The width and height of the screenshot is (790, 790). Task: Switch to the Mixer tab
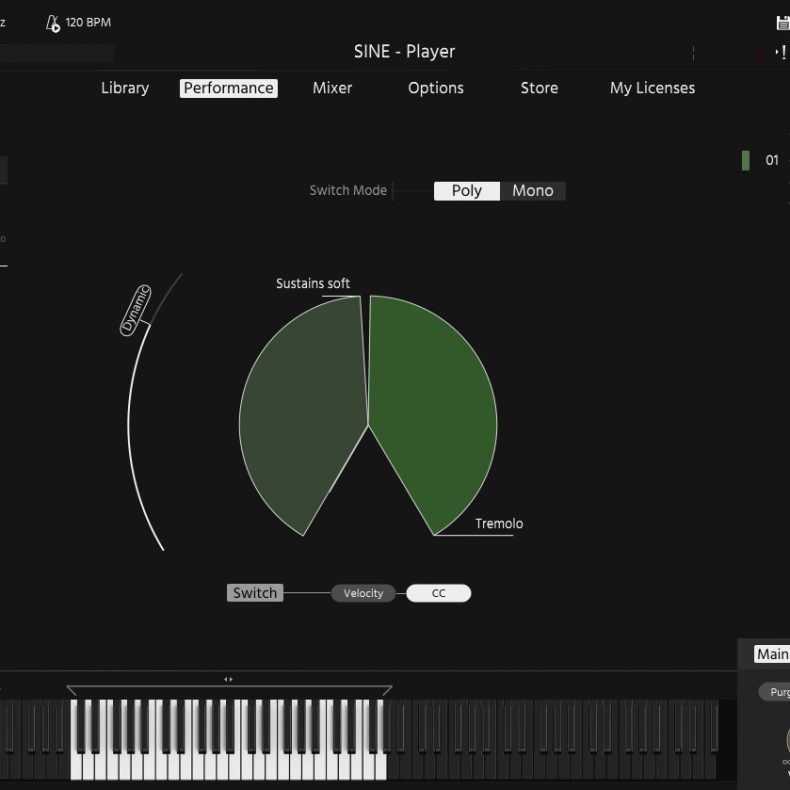coord(333,88)
